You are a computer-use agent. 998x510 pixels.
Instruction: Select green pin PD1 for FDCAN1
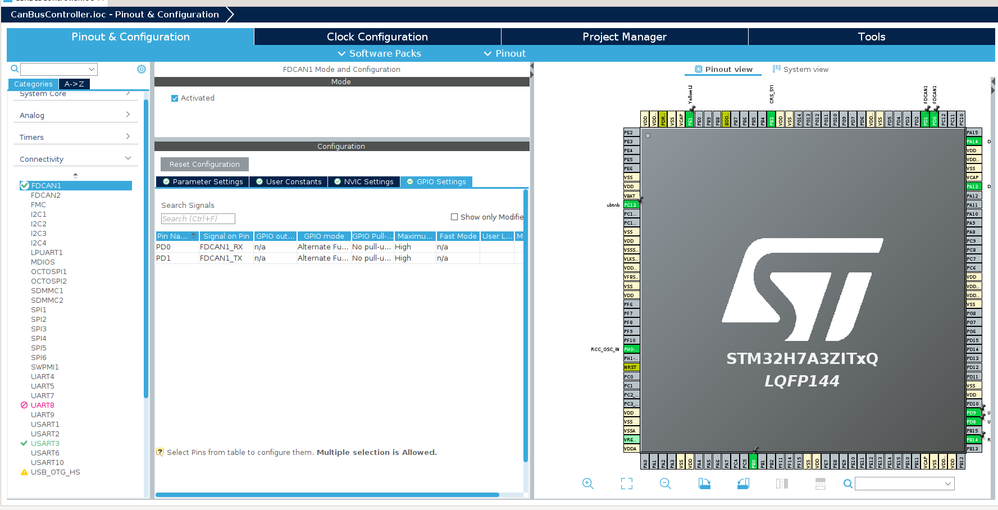pyautogui.click(x=925, y=119)
